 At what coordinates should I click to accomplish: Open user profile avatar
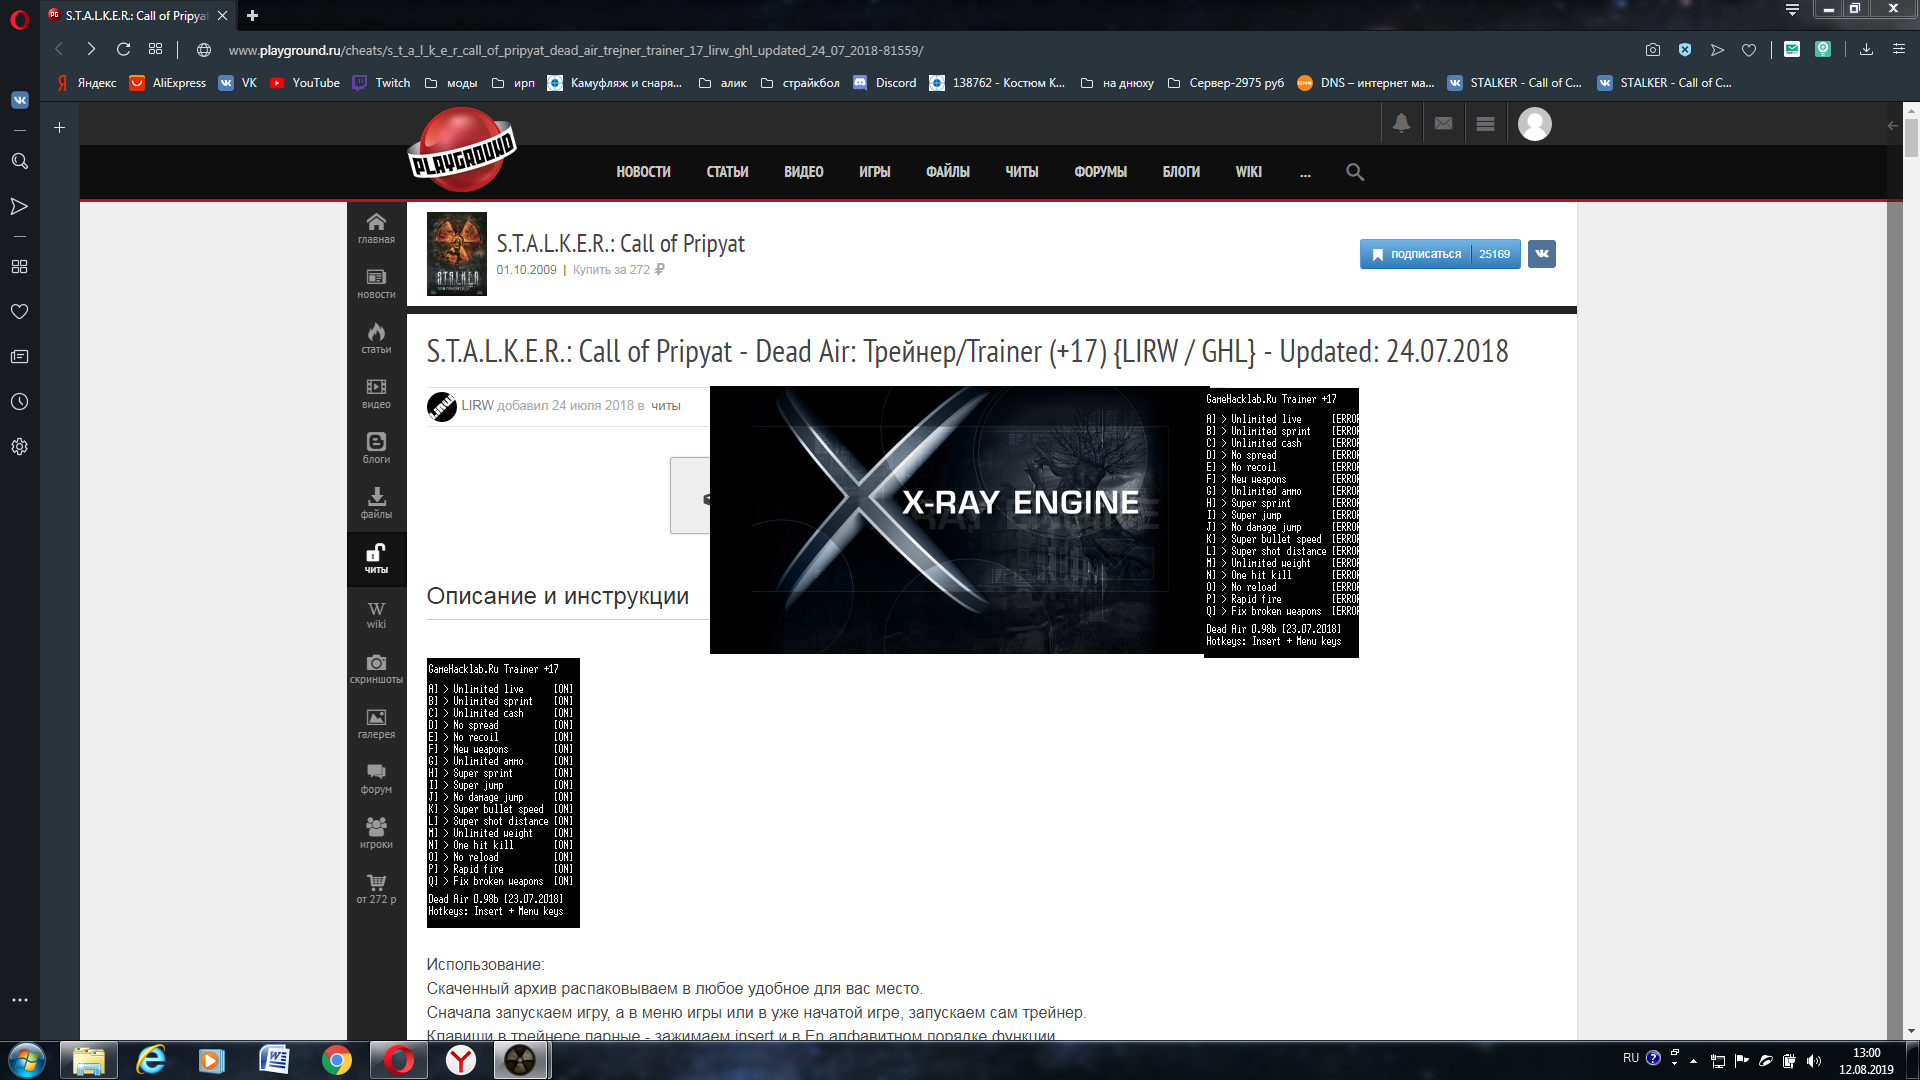[x=1535, y=124]
